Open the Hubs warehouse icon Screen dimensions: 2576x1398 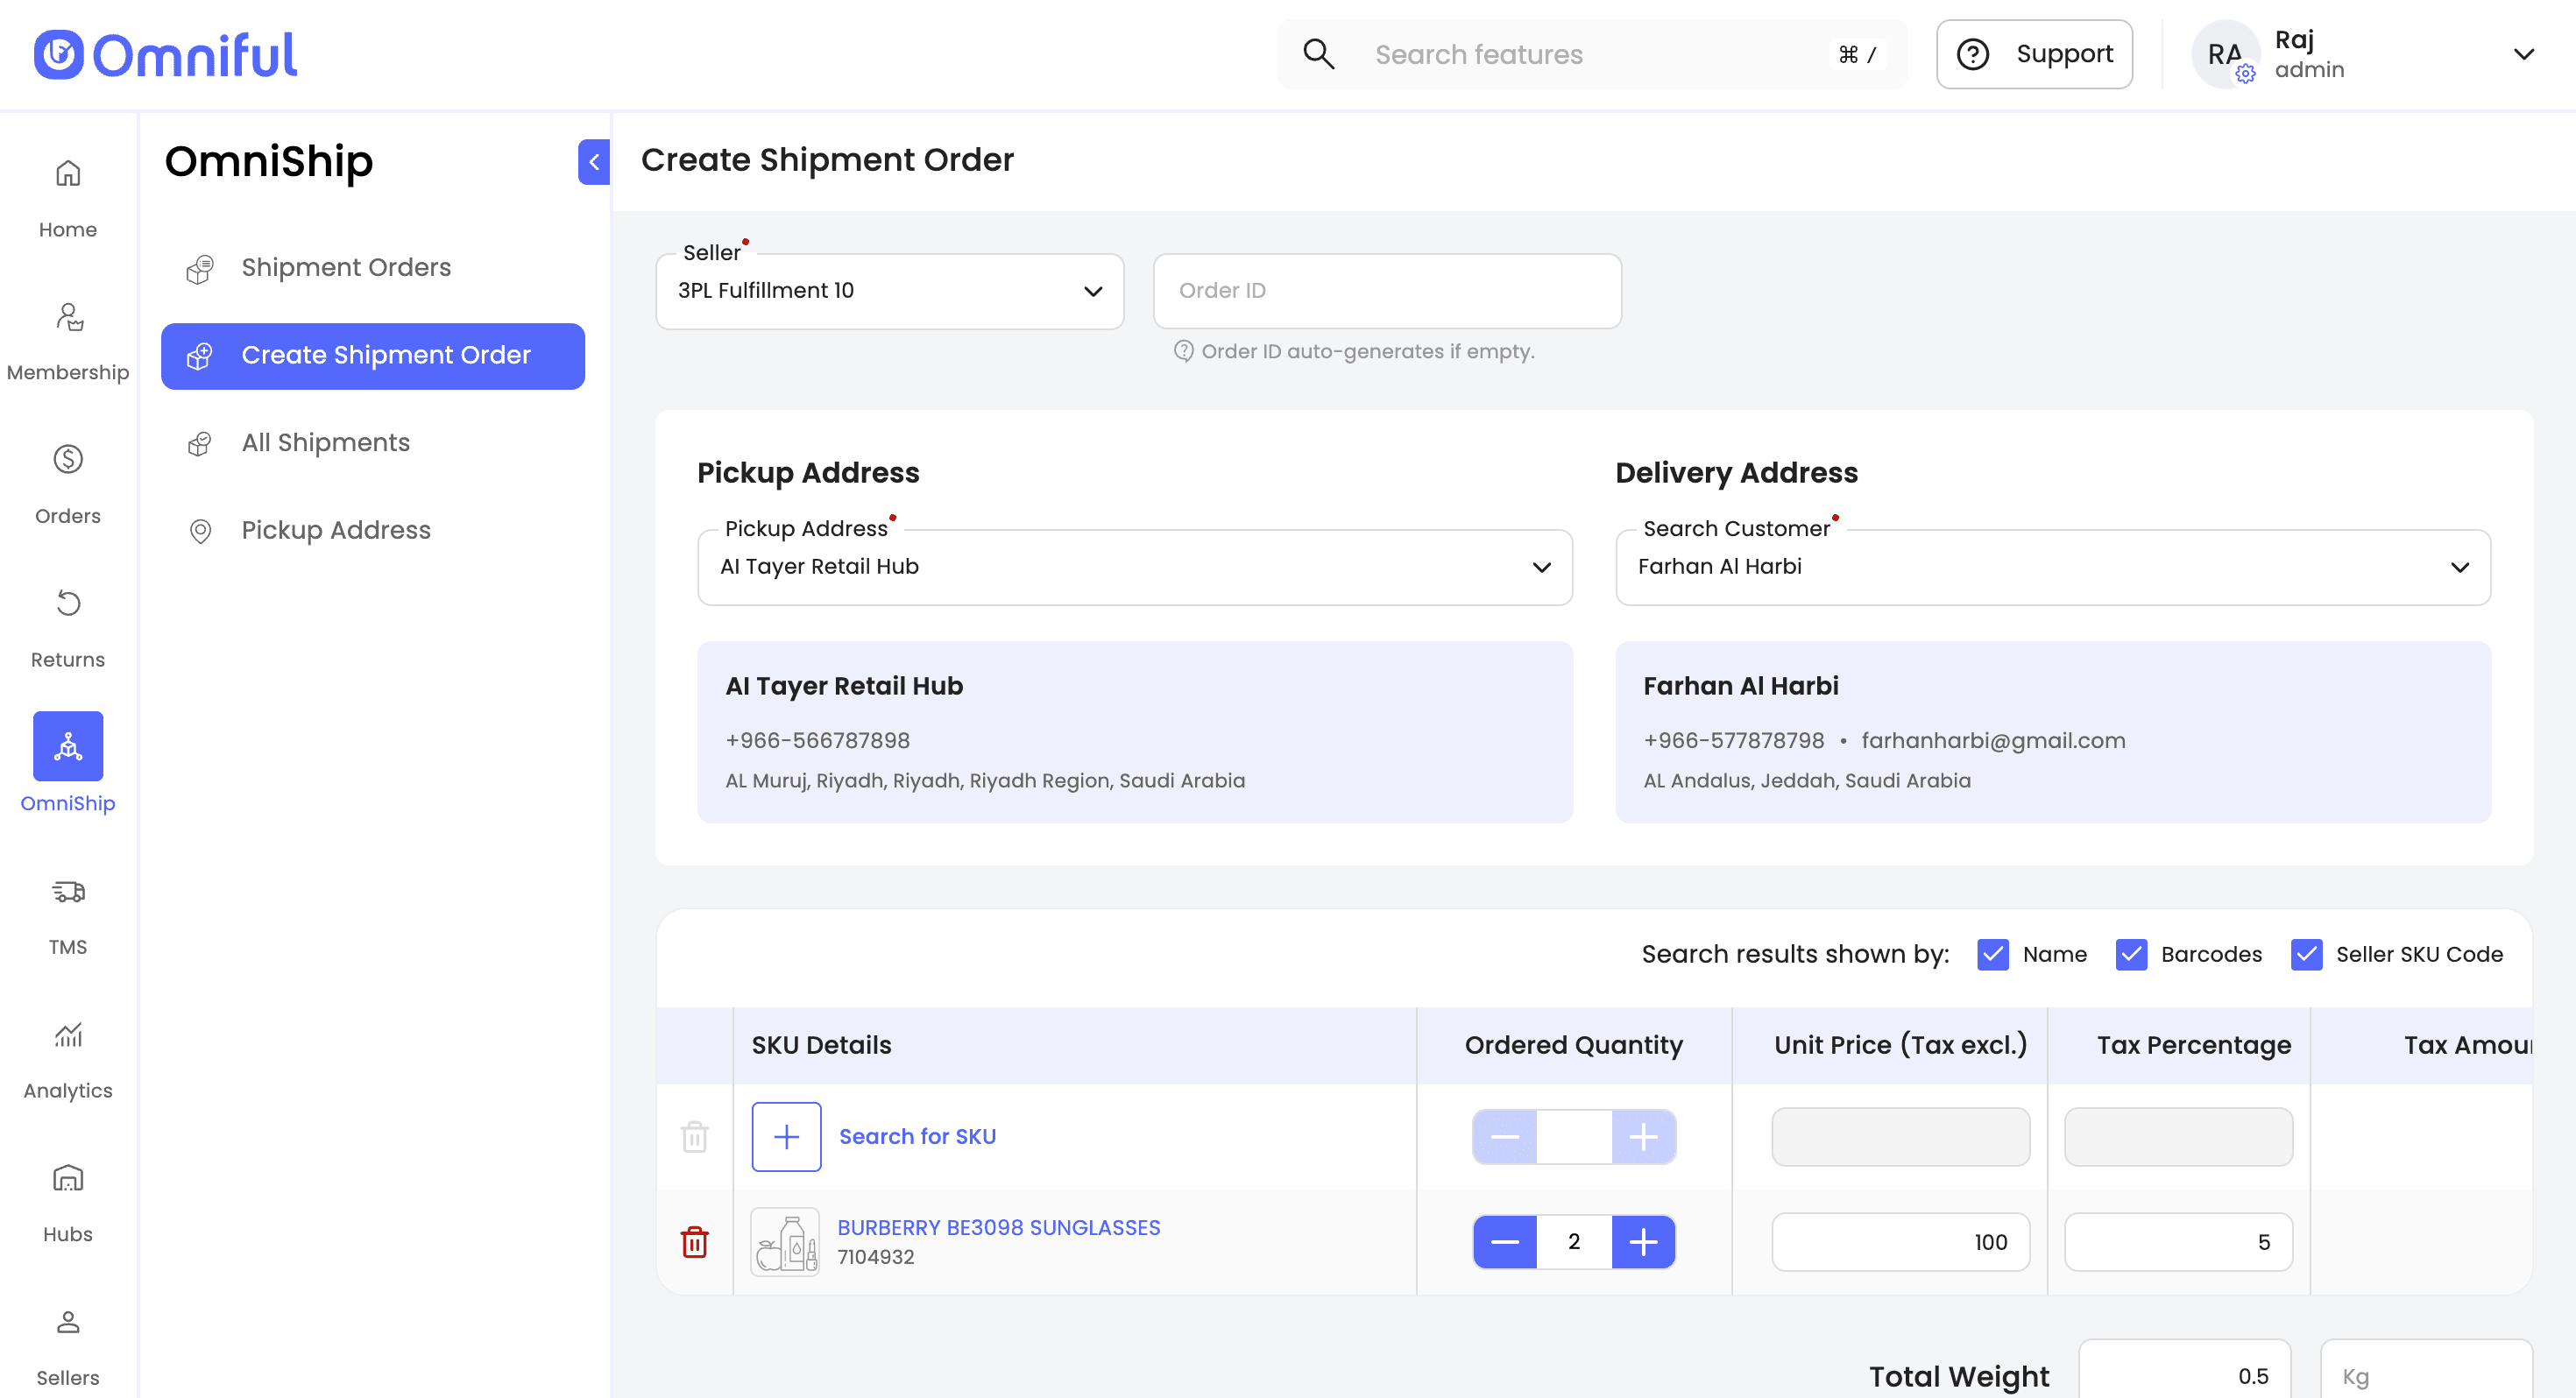click(x=68, y=1178)
